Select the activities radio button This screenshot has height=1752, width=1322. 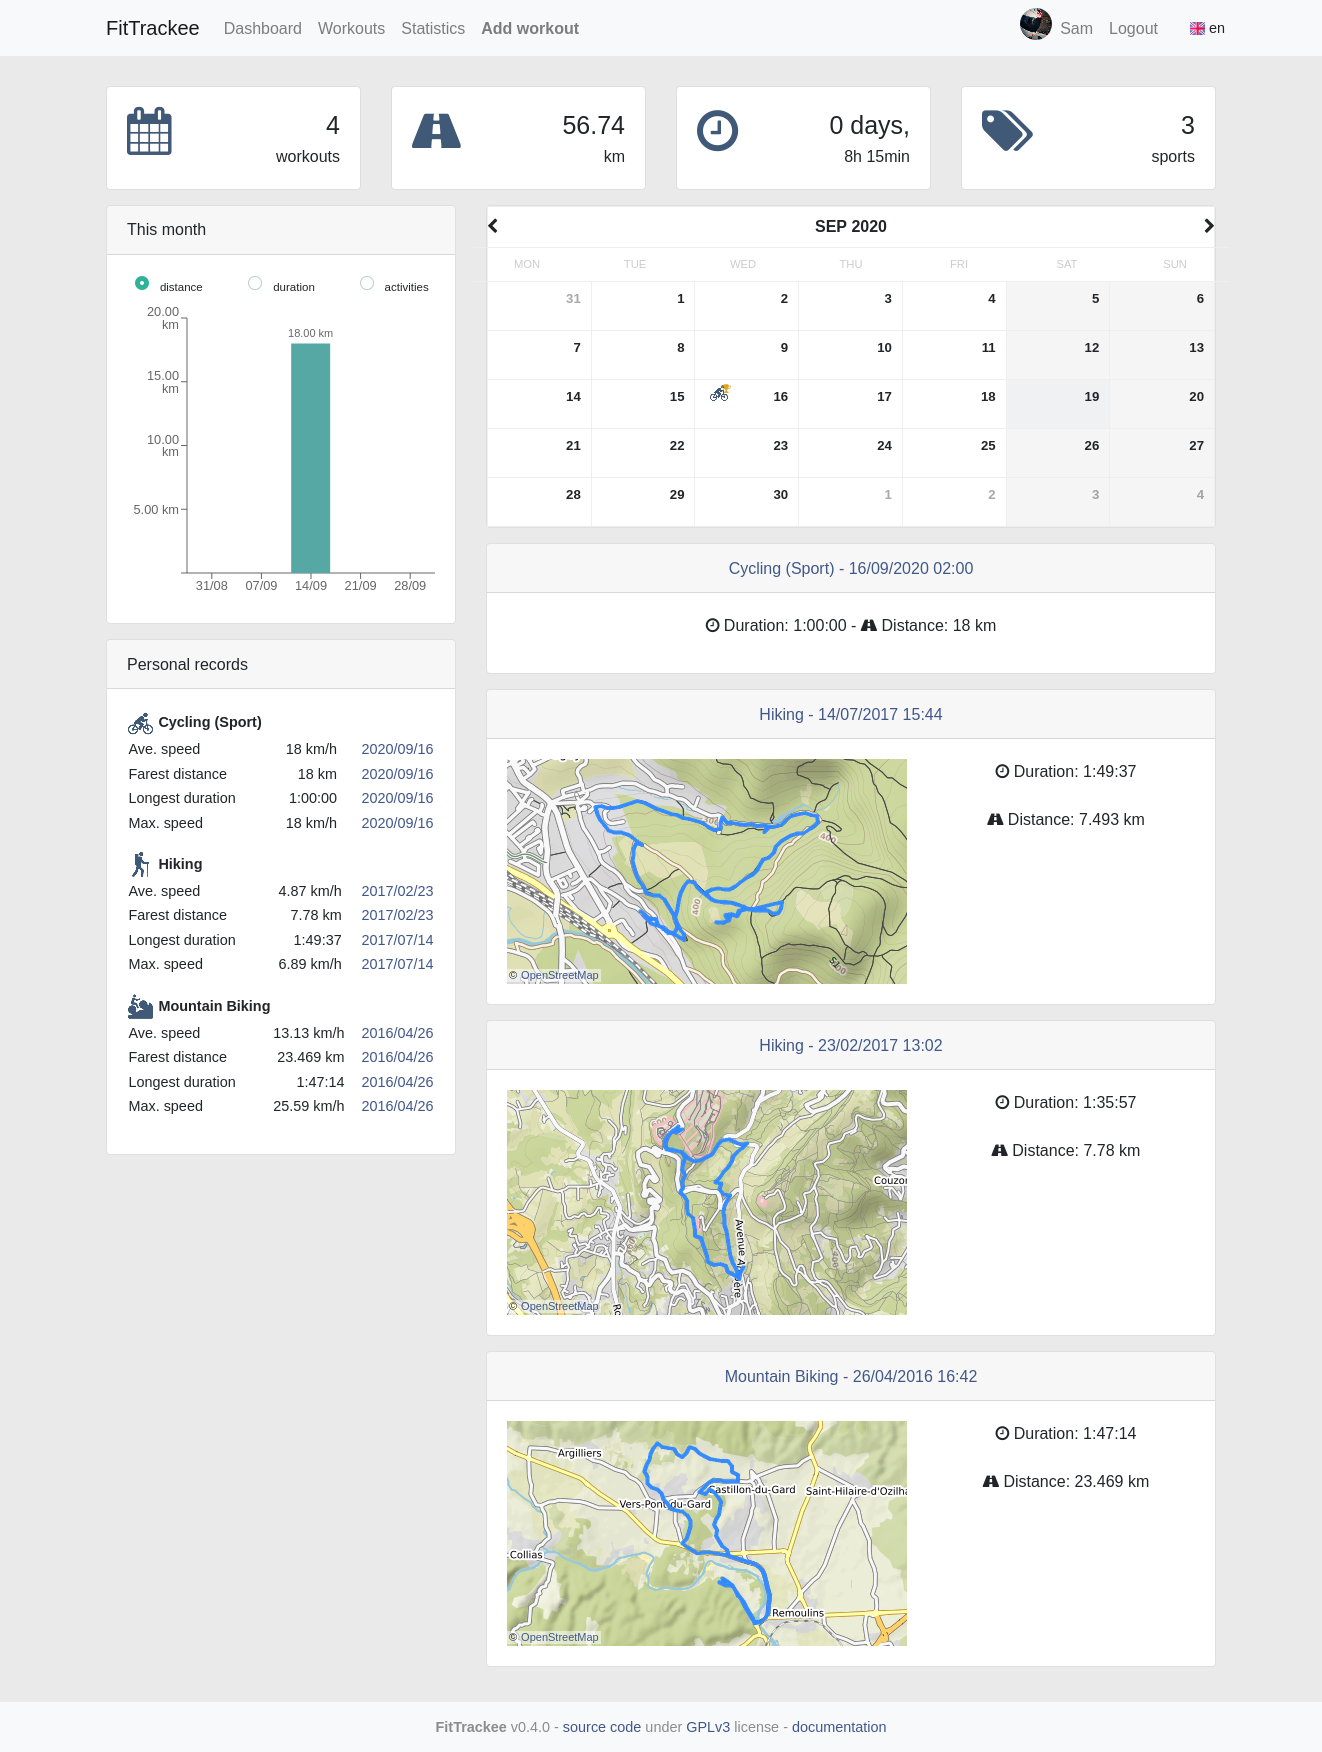click(x=367, y=284)
